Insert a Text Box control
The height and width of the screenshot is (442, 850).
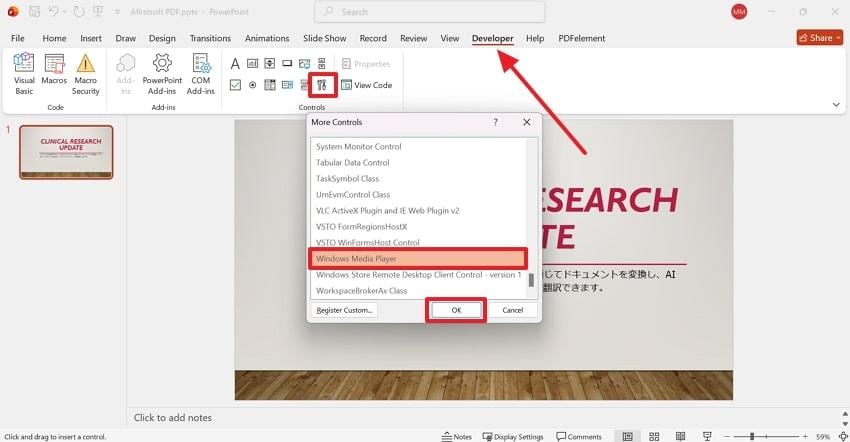[253, 63]
